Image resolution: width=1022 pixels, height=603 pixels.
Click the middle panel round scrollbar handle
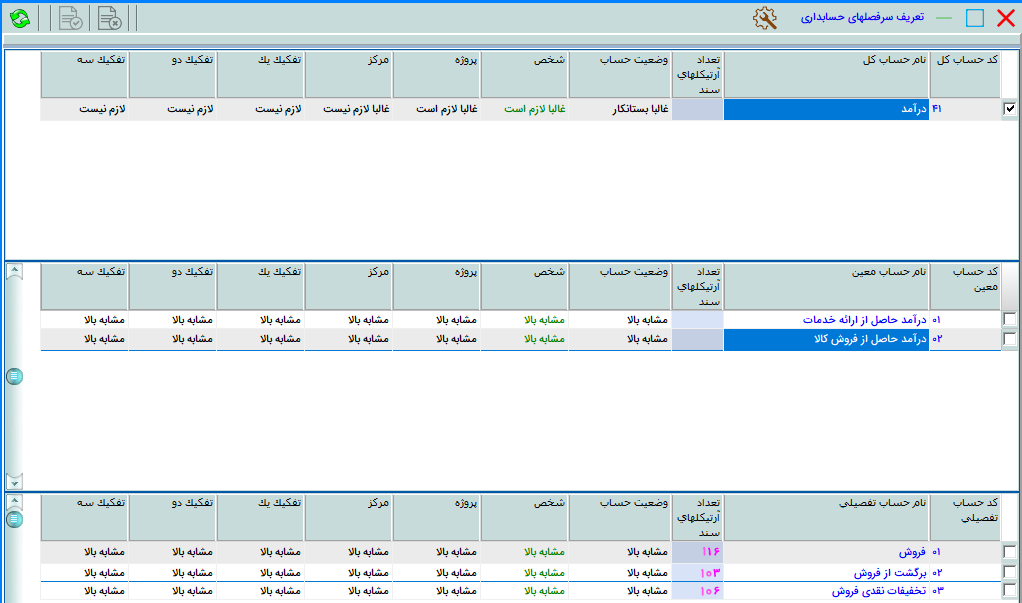click(14, 376)
